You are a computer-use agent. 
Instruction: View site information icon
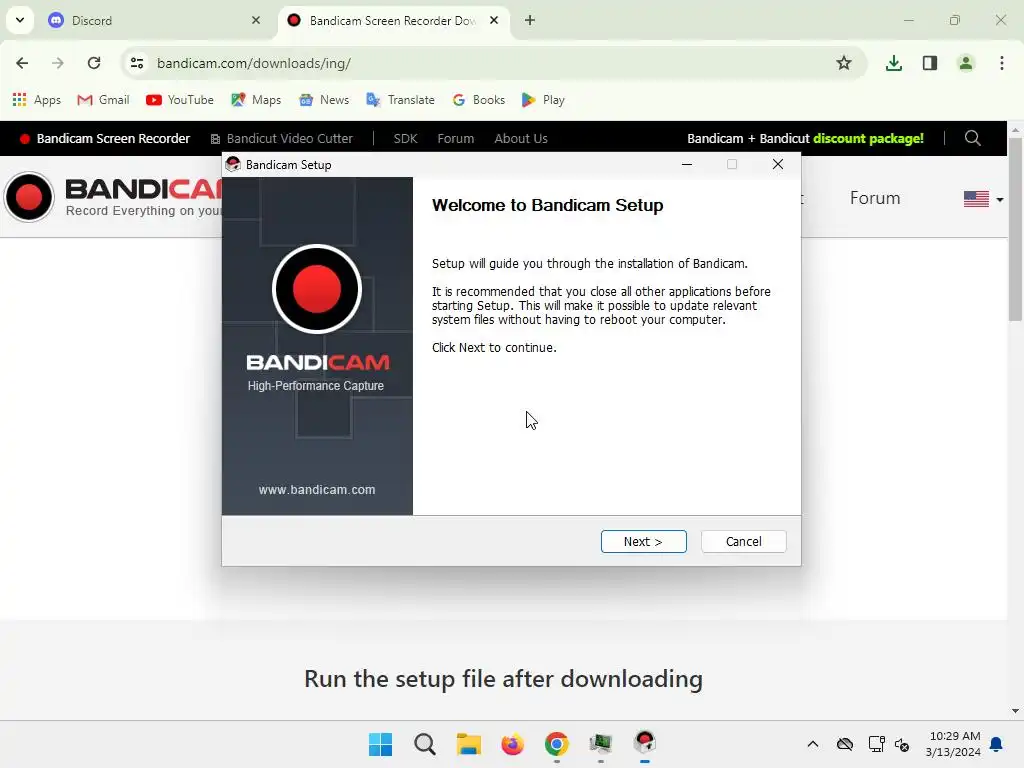(x=137, y=63)
